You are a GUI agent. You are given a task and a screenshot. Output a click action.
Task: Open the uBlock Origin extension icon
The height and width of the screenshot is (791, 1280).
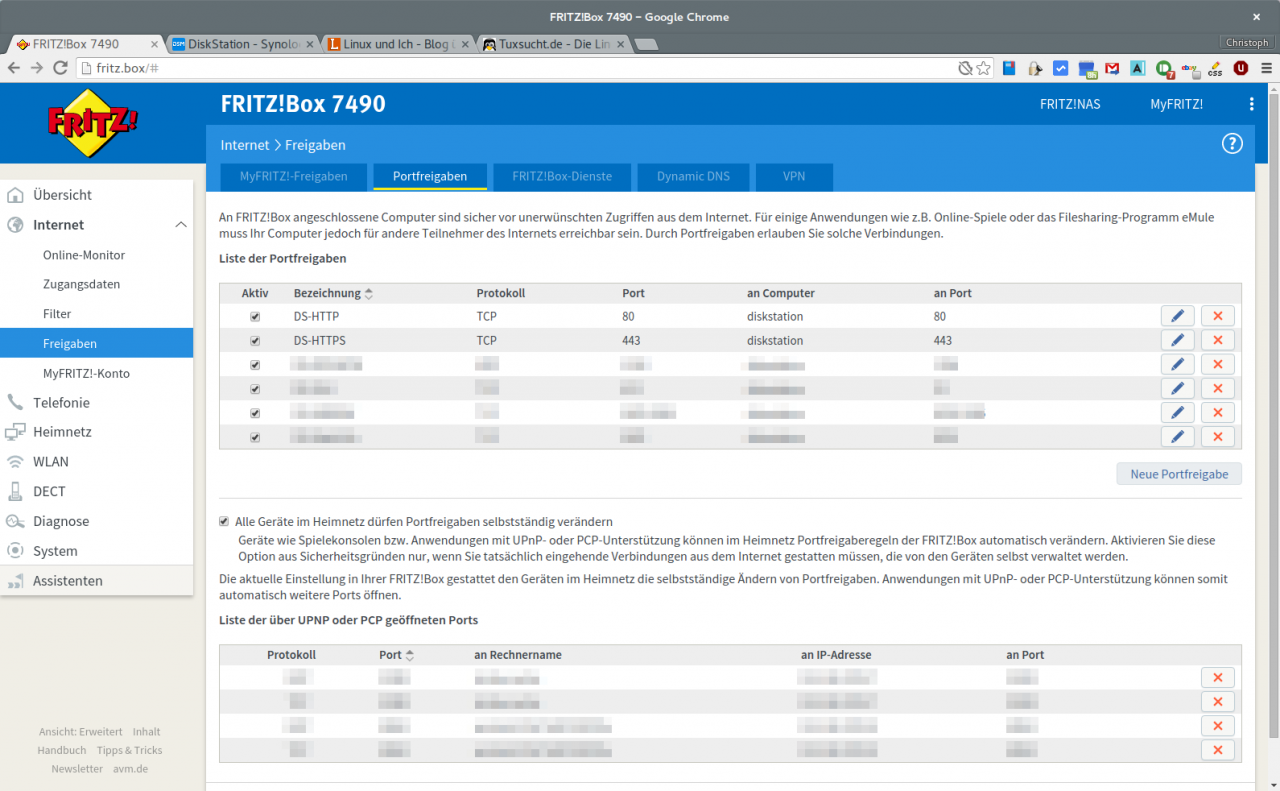[x=1241, y=68]
